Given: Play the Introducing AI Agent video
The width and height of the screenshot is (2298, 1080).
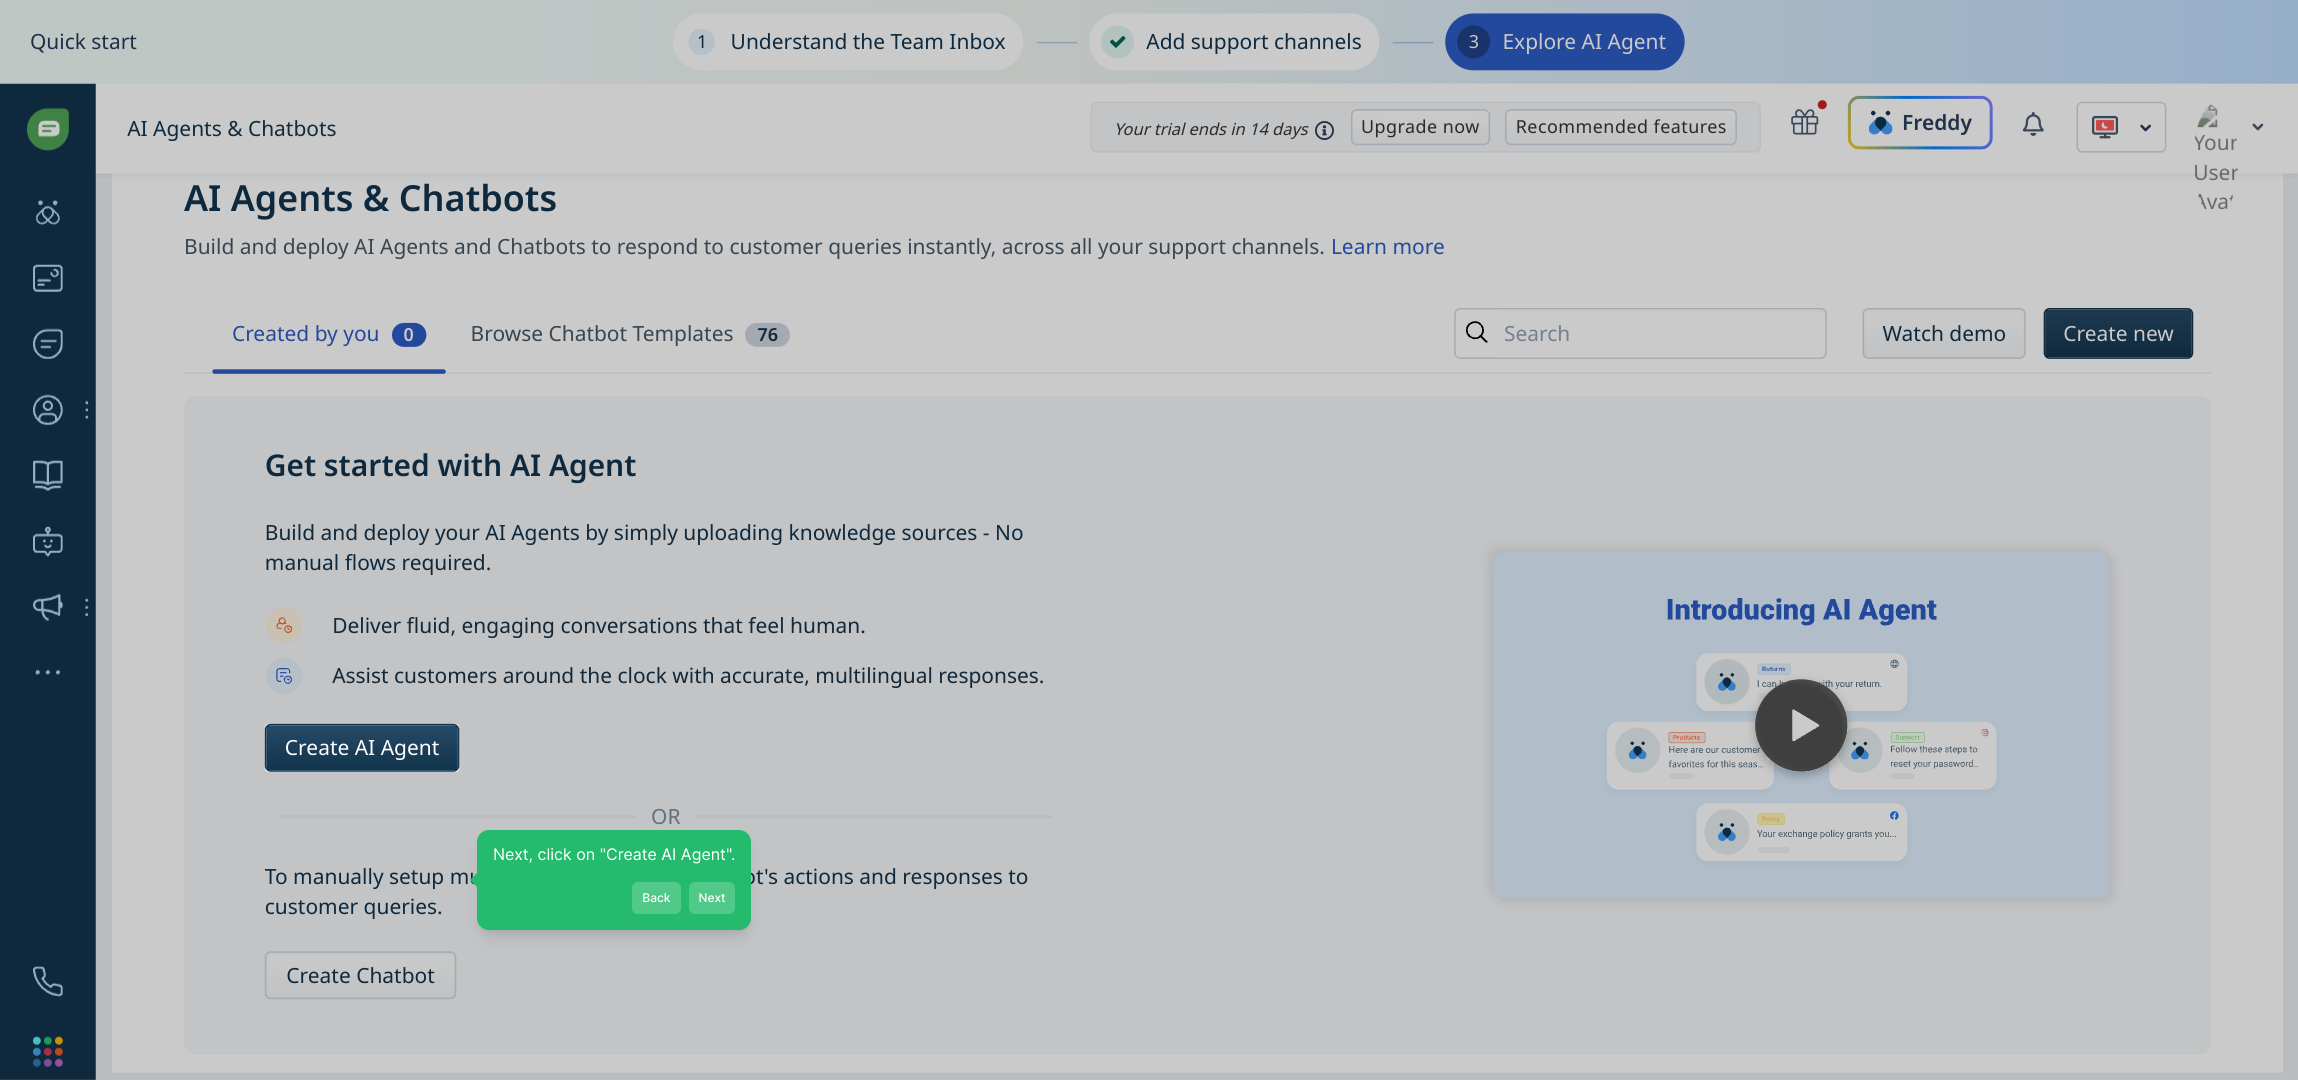Looking at the screenshot, I should pyautogui.click(x=1801, y=725).
